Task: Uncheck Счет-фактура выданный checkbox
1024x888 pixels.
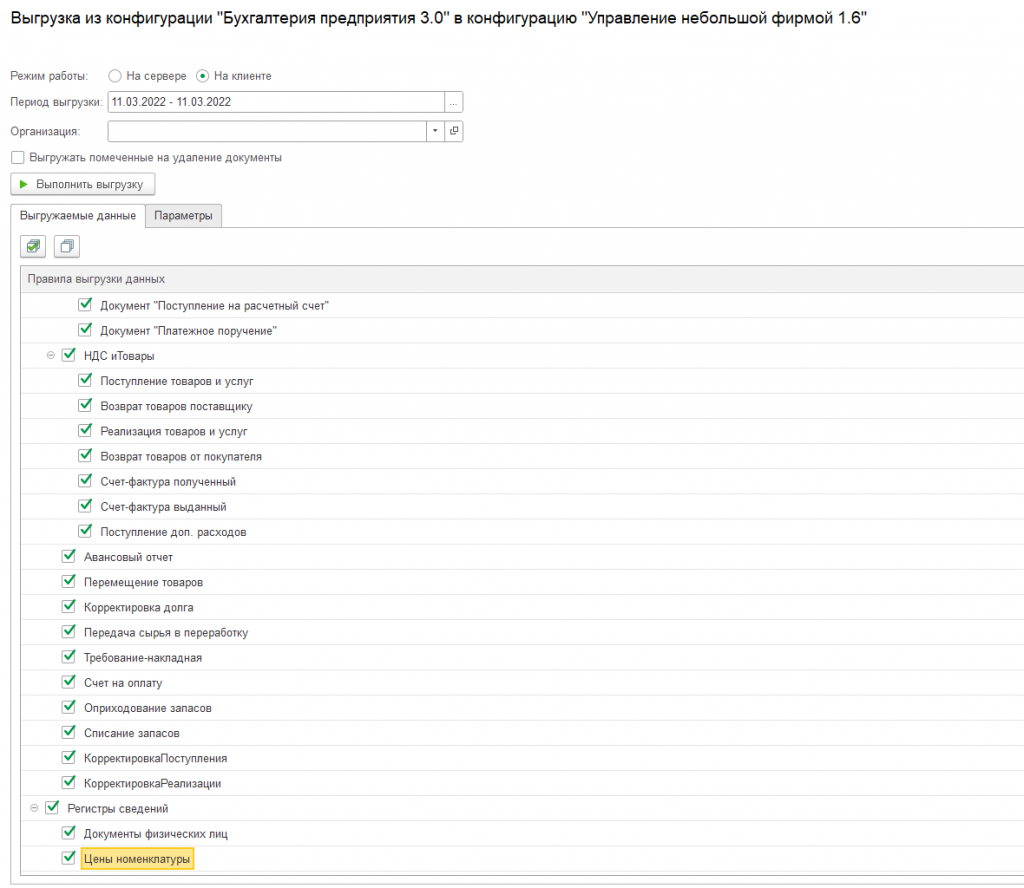Action: tap(85, 505)
